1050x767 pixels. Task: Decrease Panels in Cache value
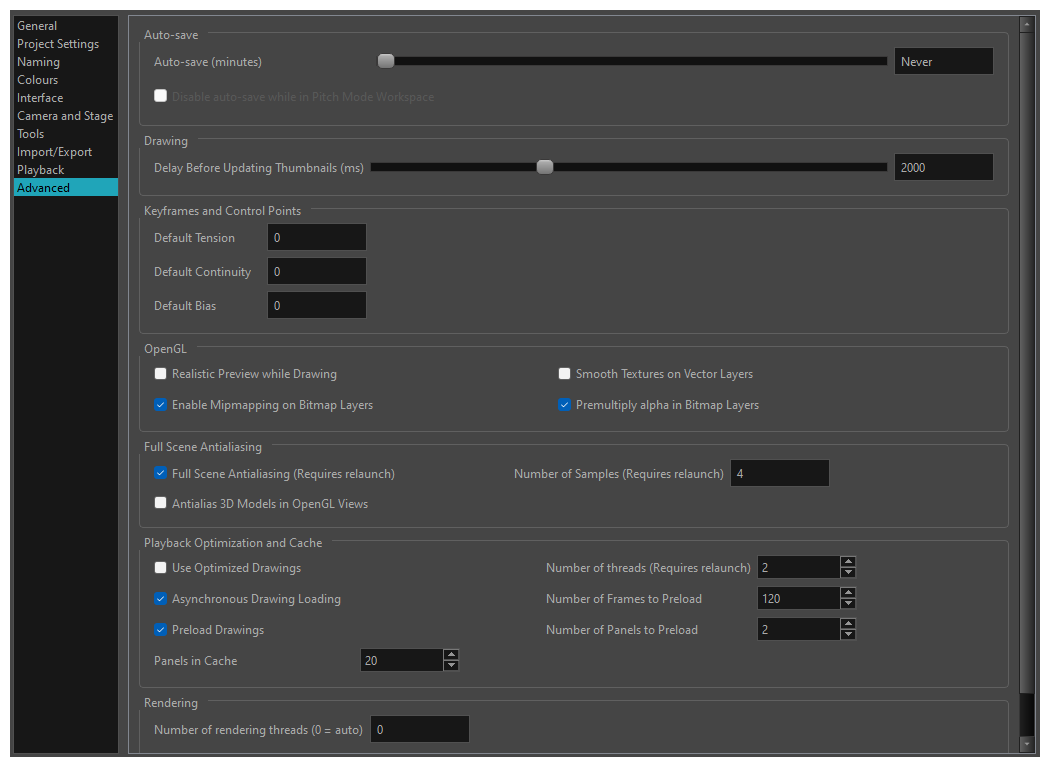(x=451, y=666)
